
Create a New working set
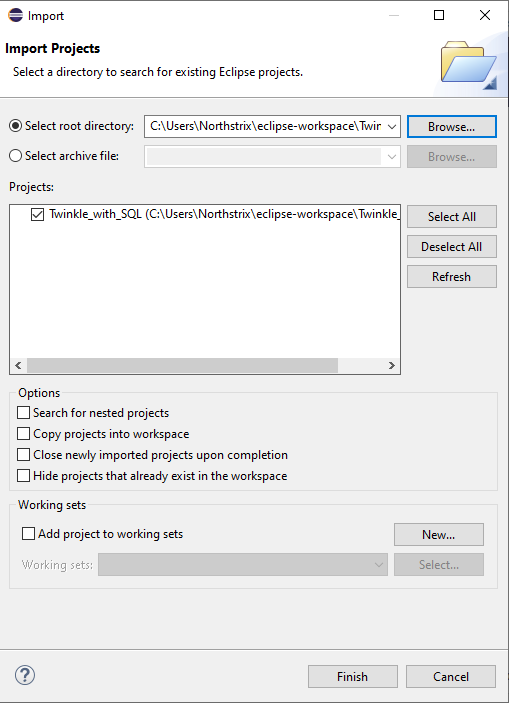click(x=439, y=534)
